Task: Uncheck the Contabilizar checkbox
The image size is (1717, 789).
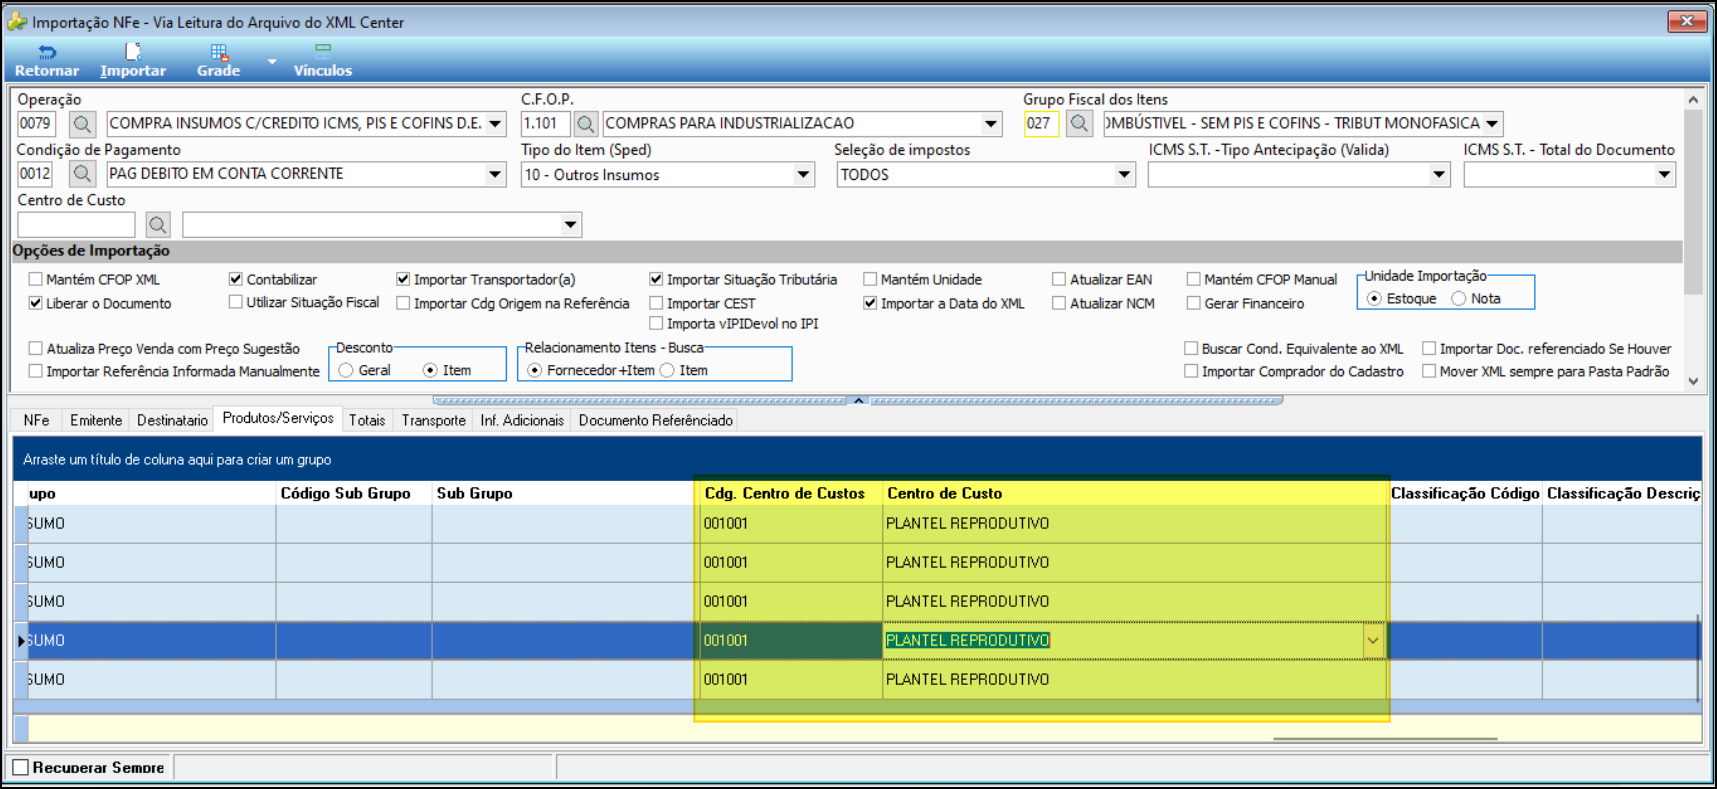Action: (x=236, y=279)
